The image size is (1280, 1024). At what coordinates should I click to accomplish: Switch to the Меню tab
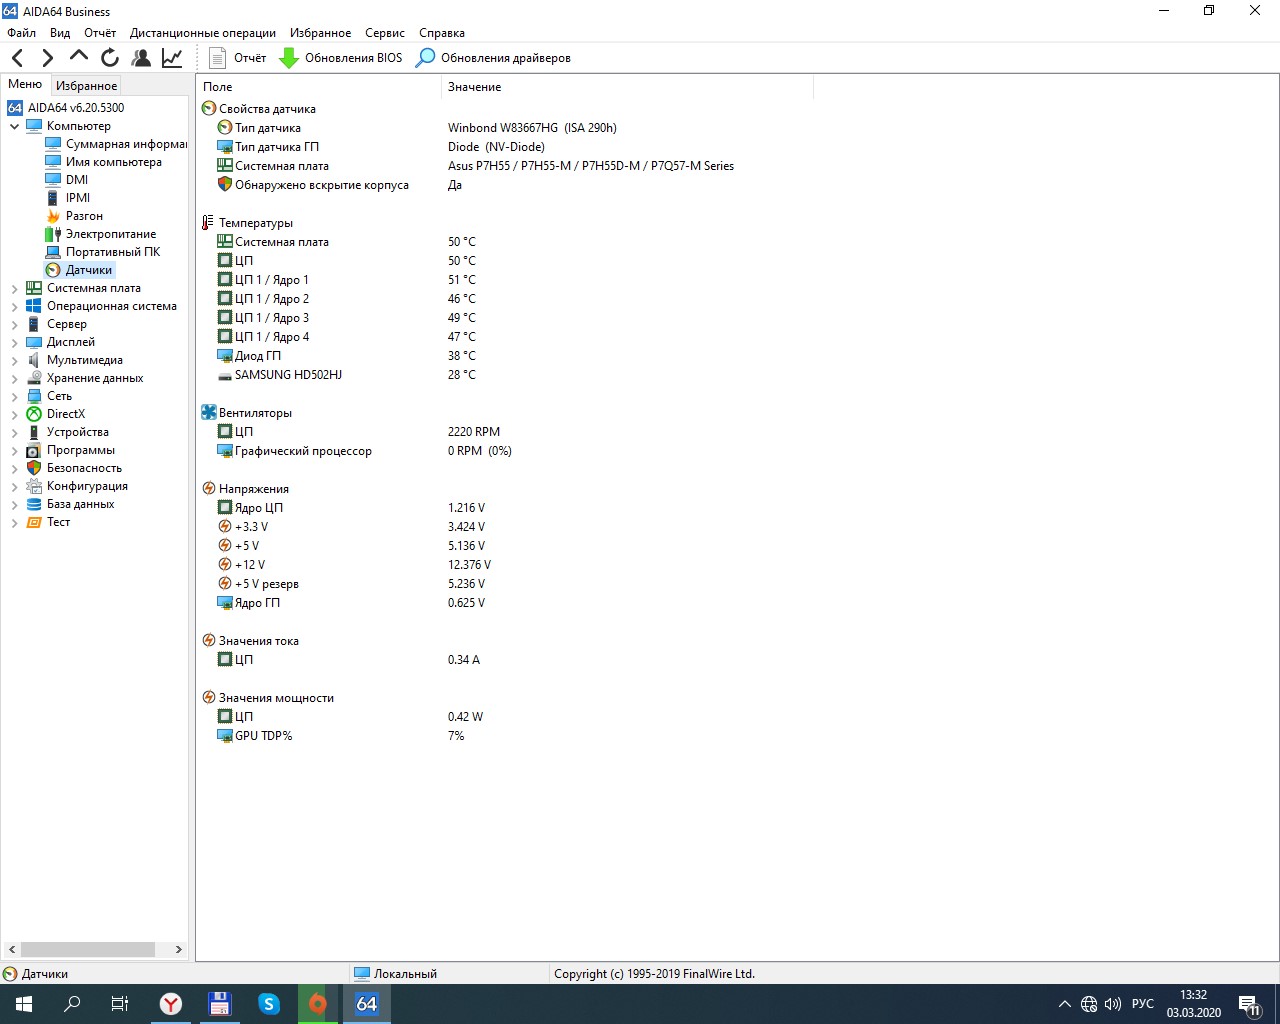click(x=25, y=84)
